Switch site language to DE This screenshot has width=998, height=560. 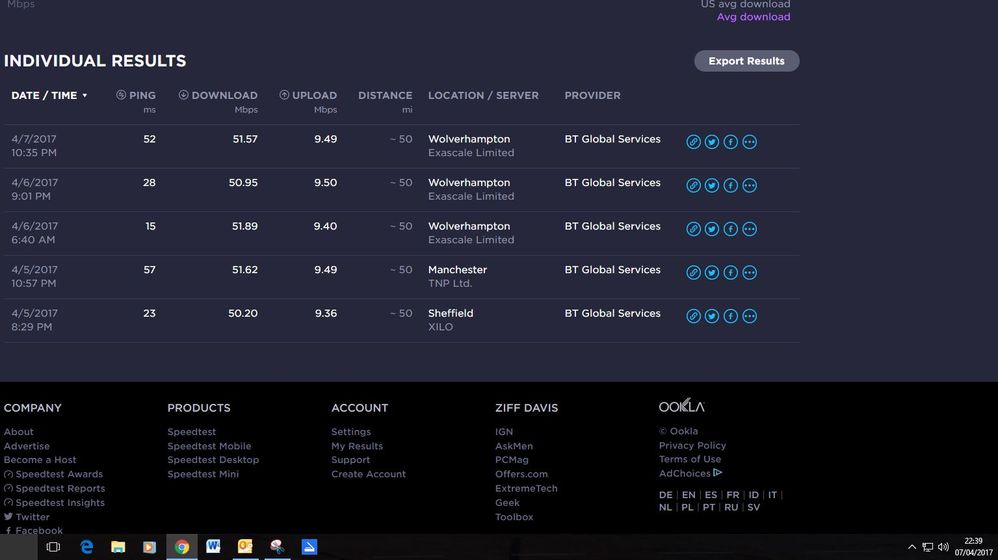[x=666, y=495]
